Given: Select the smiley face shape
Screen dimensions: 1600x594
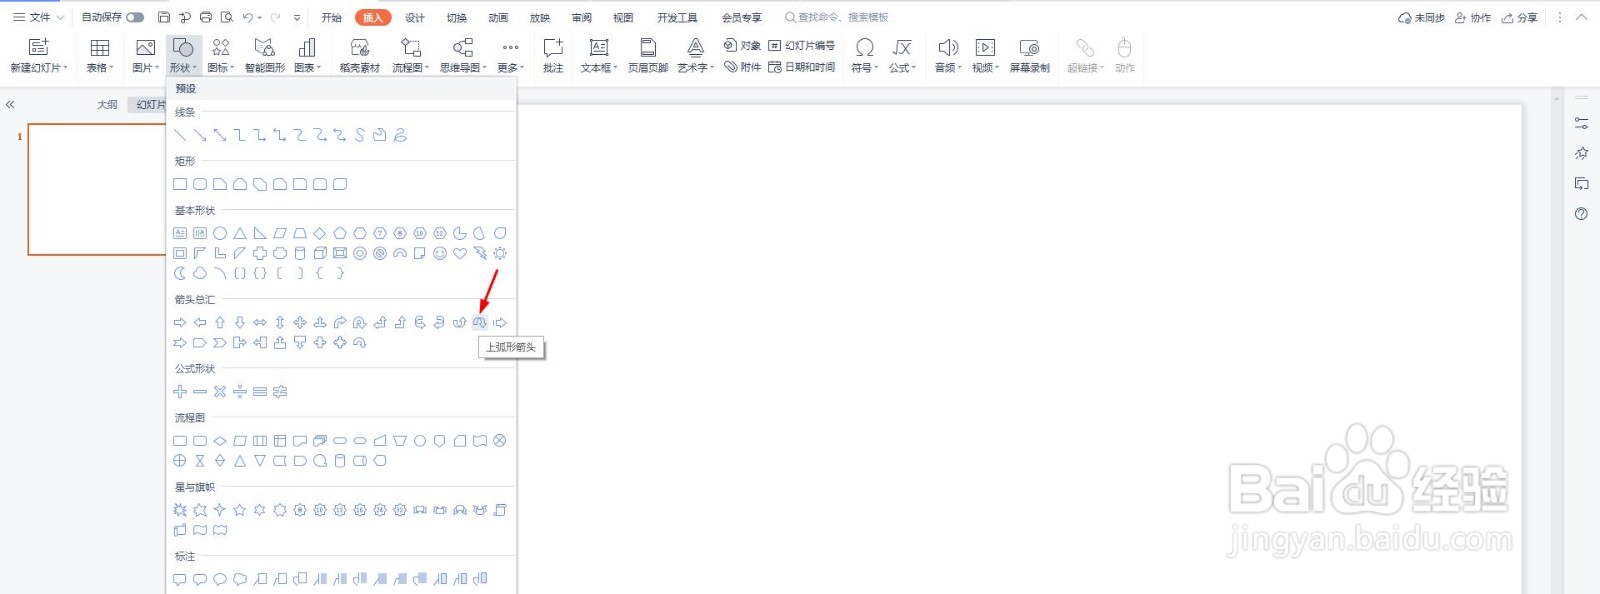Looking at the screenshot, I should pos(440,253).
